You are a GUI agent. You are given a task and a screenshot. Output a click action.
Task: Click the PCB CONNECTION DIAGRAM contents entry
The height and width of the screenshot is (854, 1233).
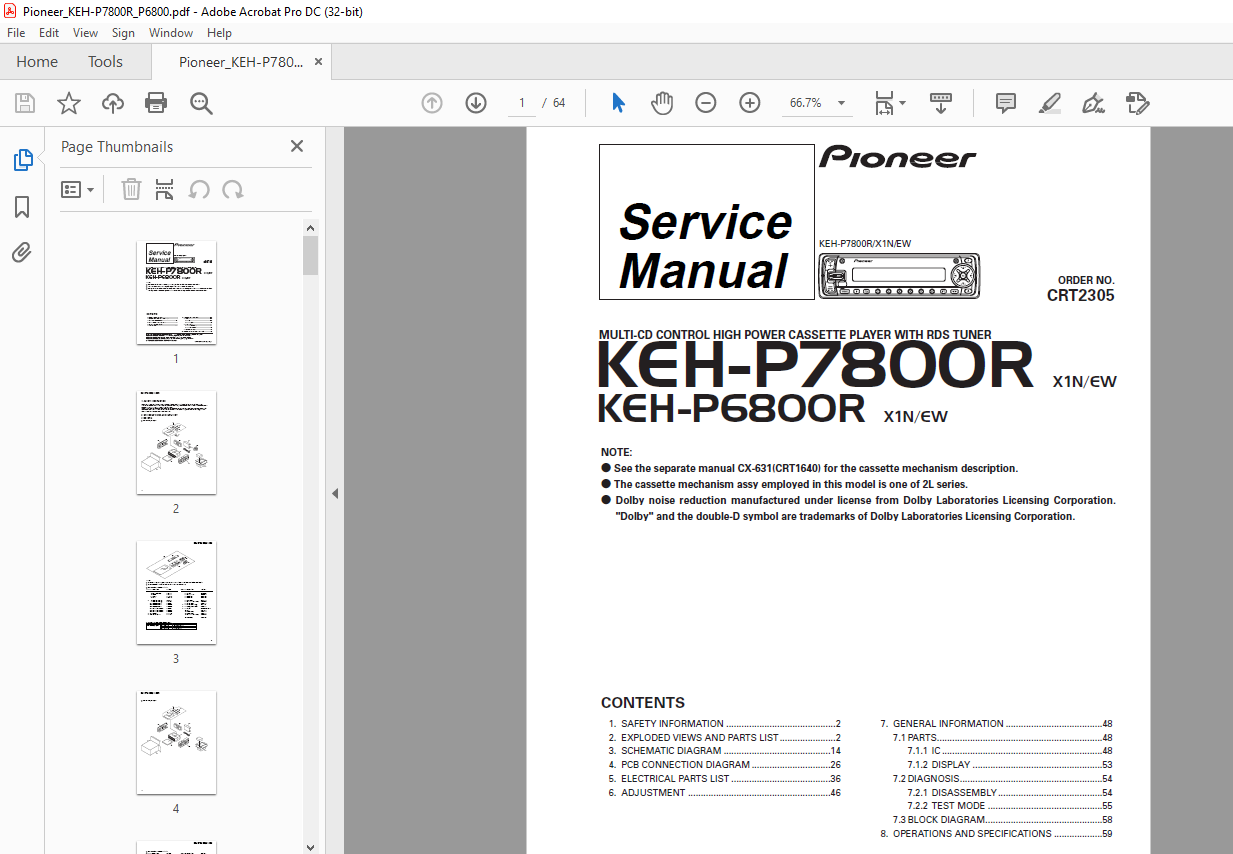click(725, 765)
